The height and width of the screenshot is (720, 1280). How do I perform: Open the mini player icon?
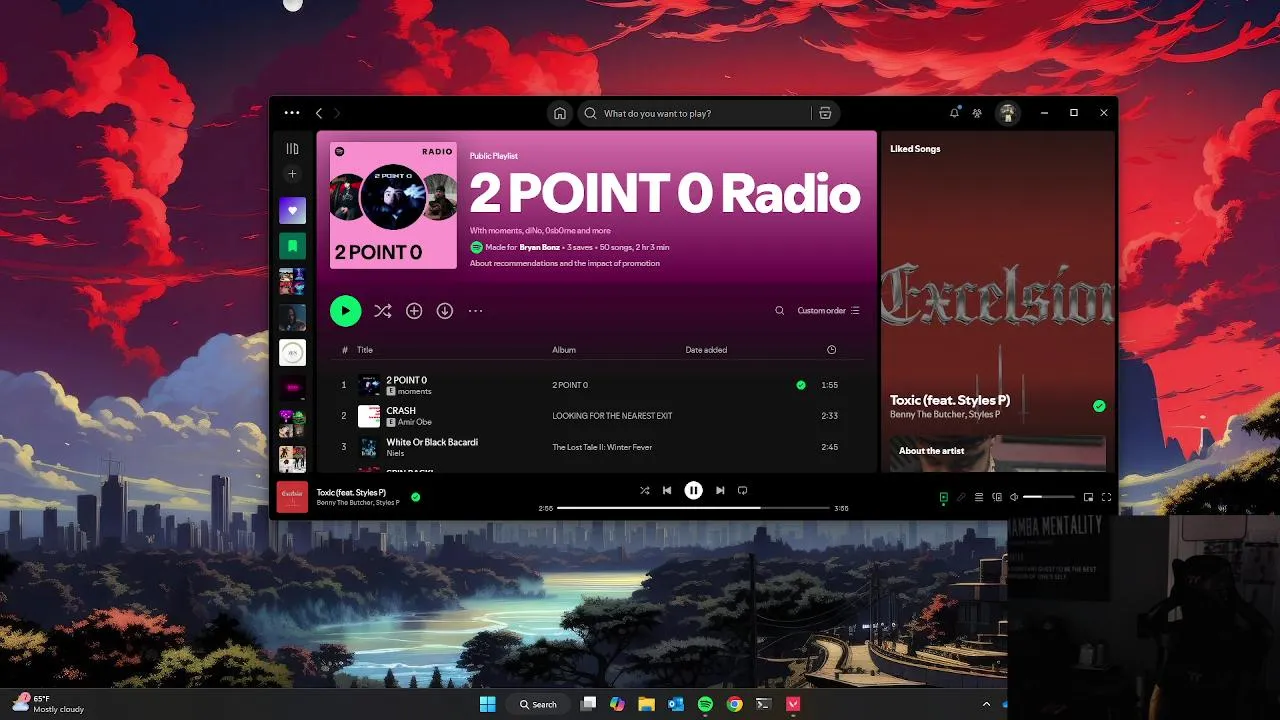click(x=1088, y=497)
